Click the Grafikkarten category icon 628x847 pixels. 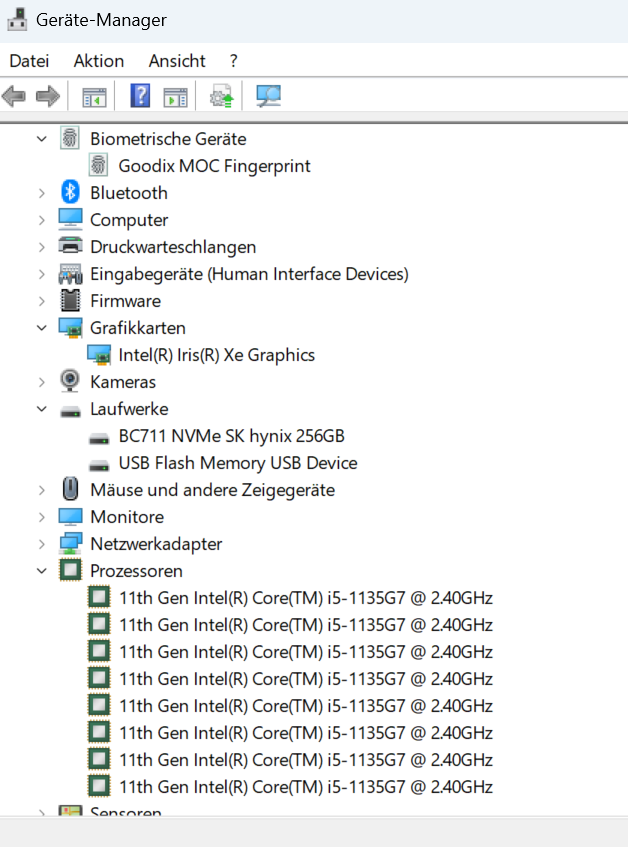(x=70, y=328)
